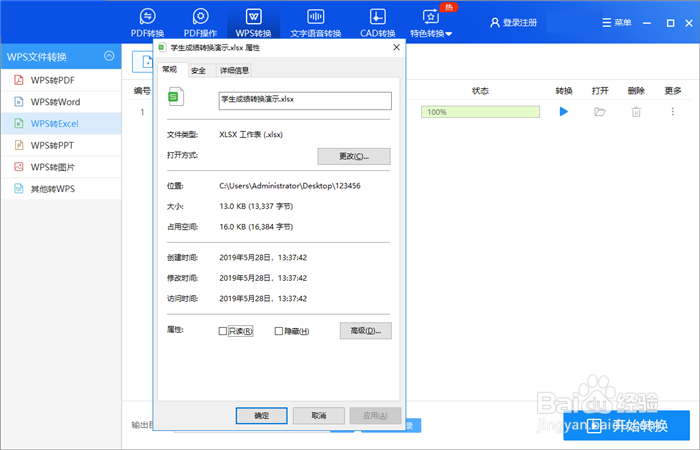Screen dimensions: 700x450
Task: Open the 高级(D)... button
Action: click(x=366, y=331)
